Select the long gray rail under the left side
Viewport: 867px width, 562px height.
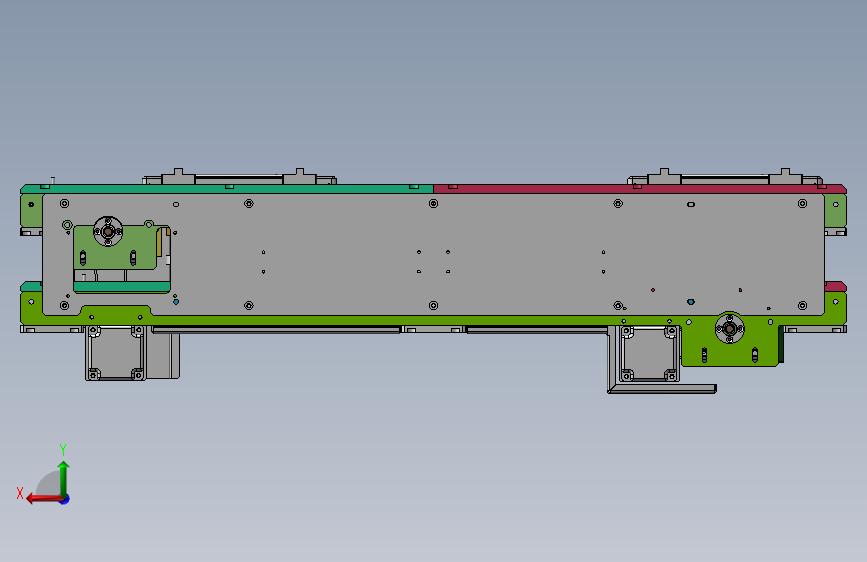point(275,330)
